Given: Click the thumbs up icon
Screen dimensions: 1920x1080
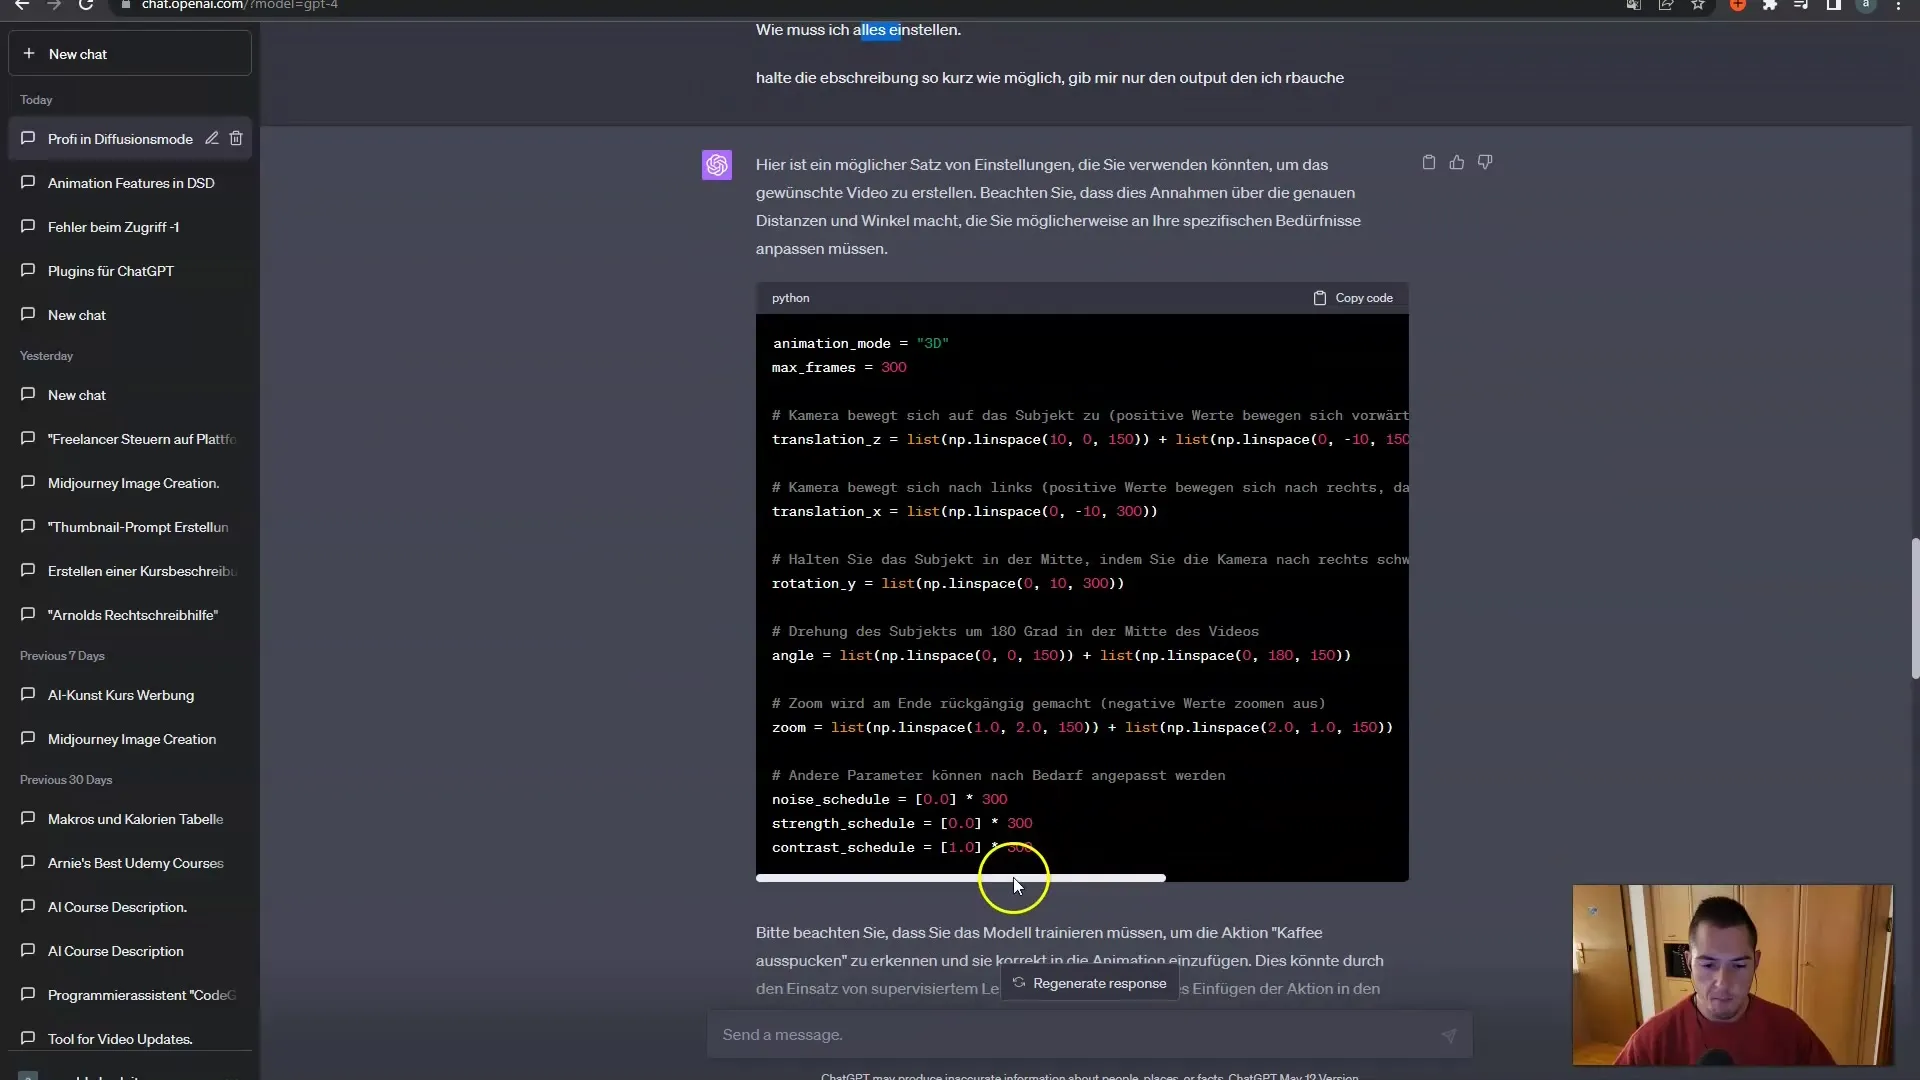Looking at the screenshot, I should coord(1457,162).
